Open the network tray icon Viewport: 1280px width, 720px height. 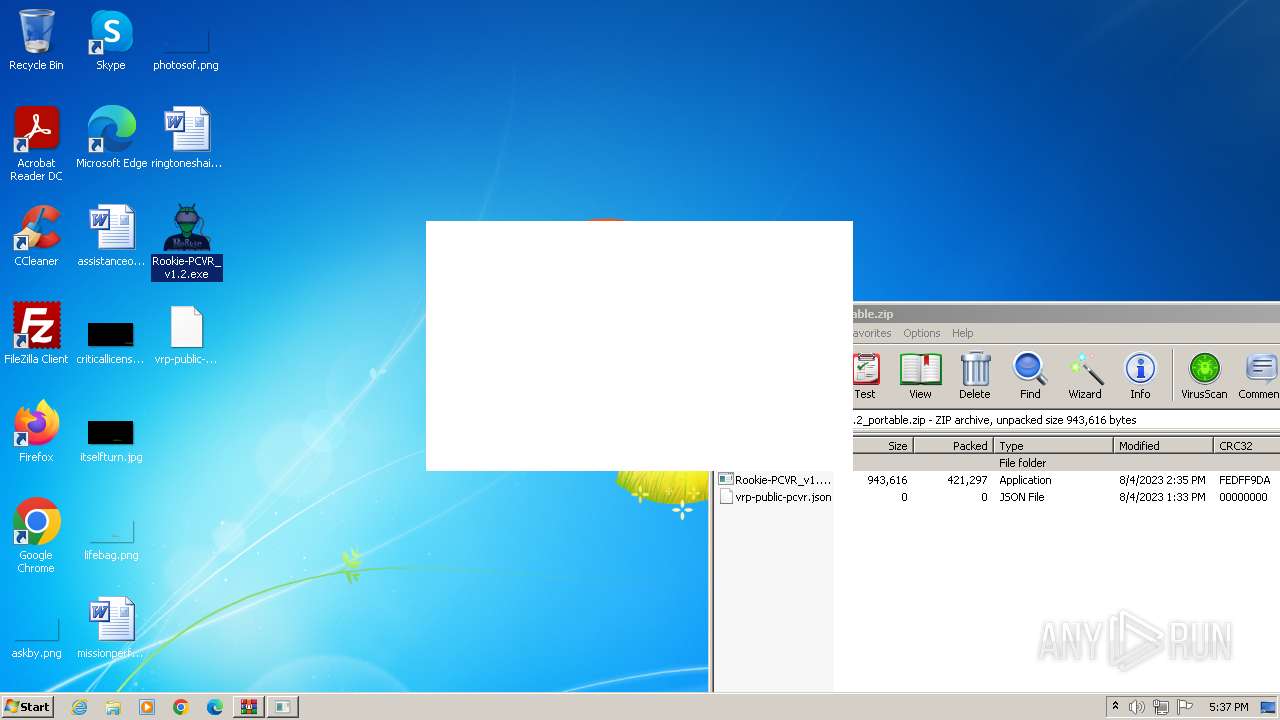pos(1161,707)
